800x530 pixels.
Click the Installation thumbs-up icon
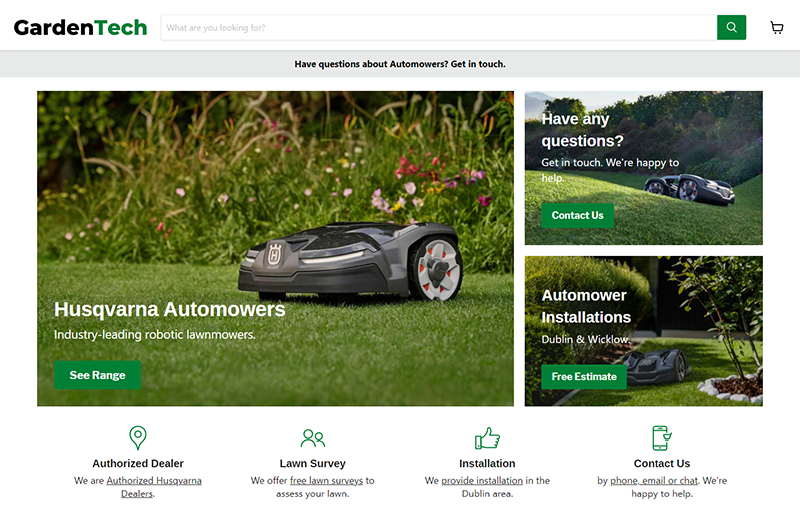tap(487, 438)
